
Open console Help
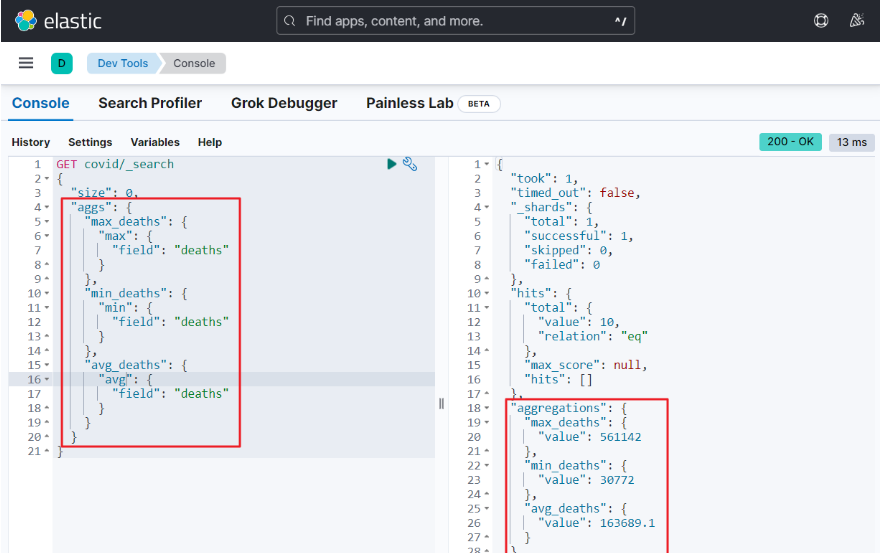210,143
